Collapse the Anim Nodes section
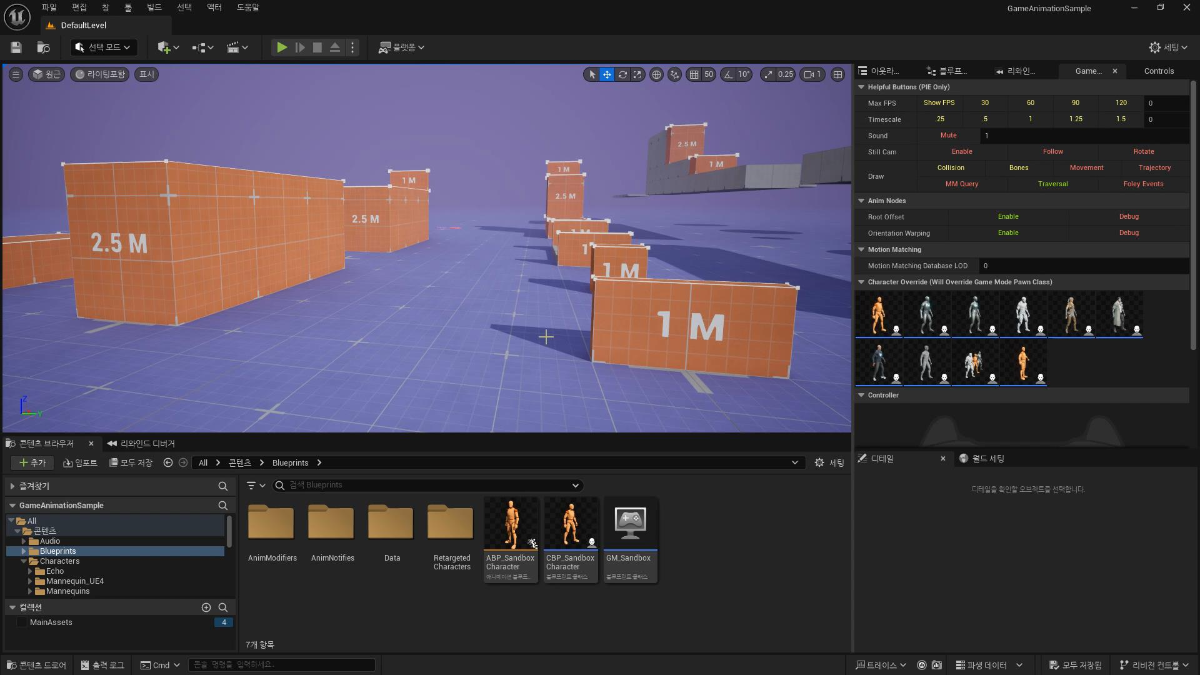The image size is (1200, 675). coord(862,201)
